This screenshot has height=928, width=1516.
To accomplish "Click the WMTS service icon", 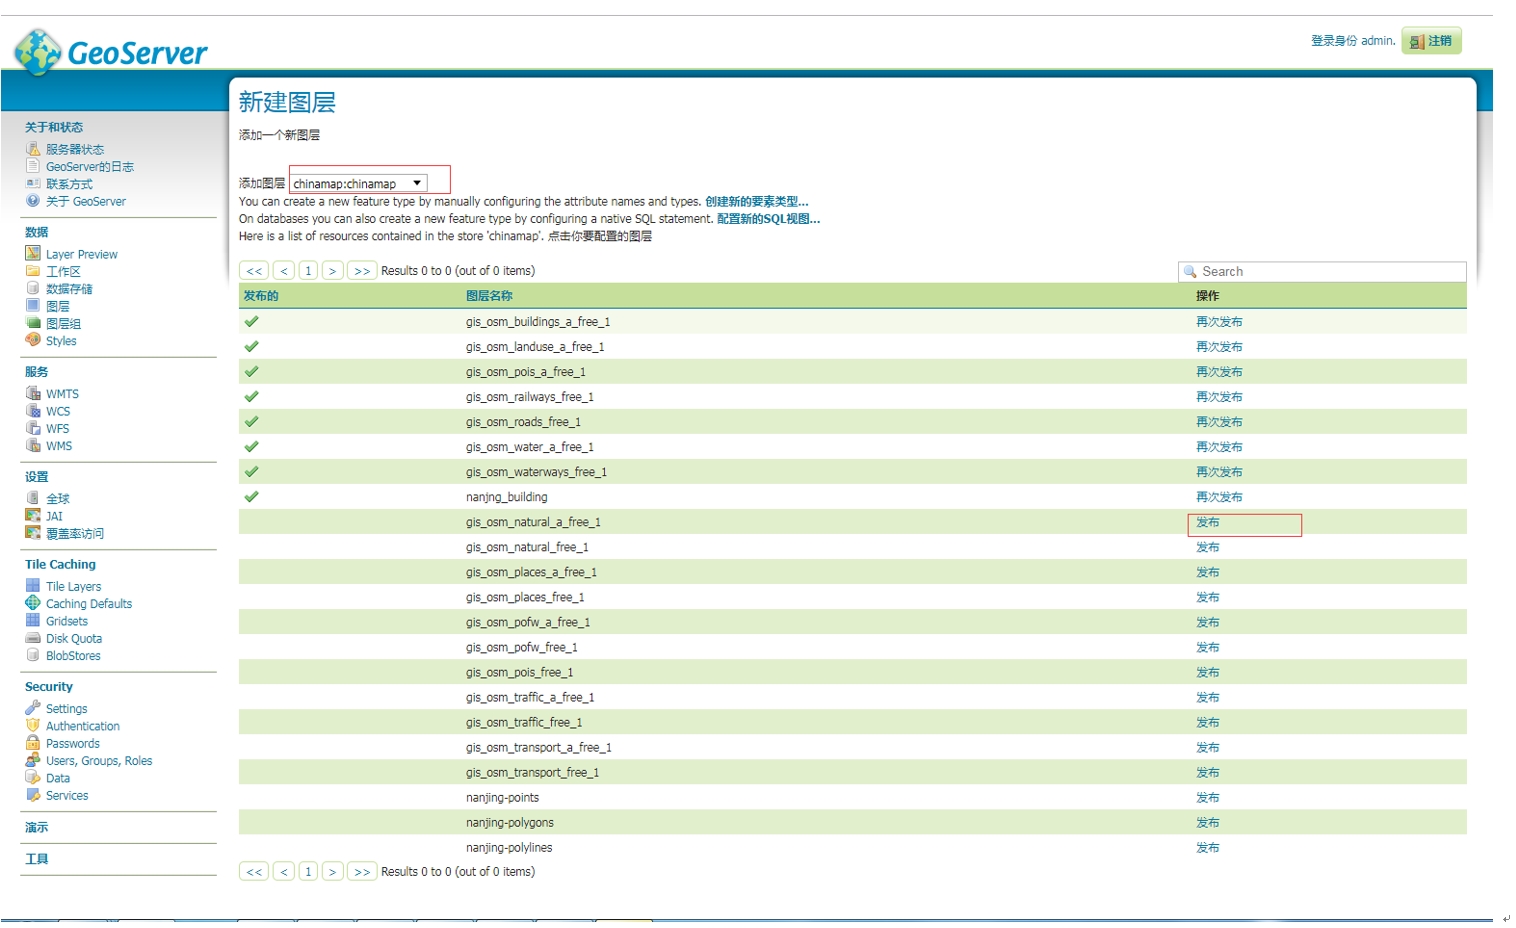I will click(x=33, y=393).
